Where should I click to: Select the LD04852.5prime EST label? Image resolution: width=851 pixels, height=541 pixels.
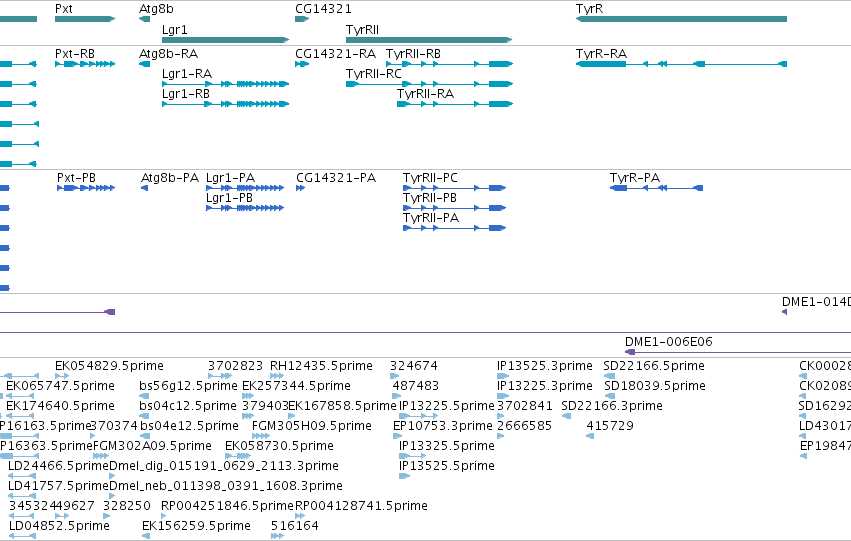click(59, 526)
